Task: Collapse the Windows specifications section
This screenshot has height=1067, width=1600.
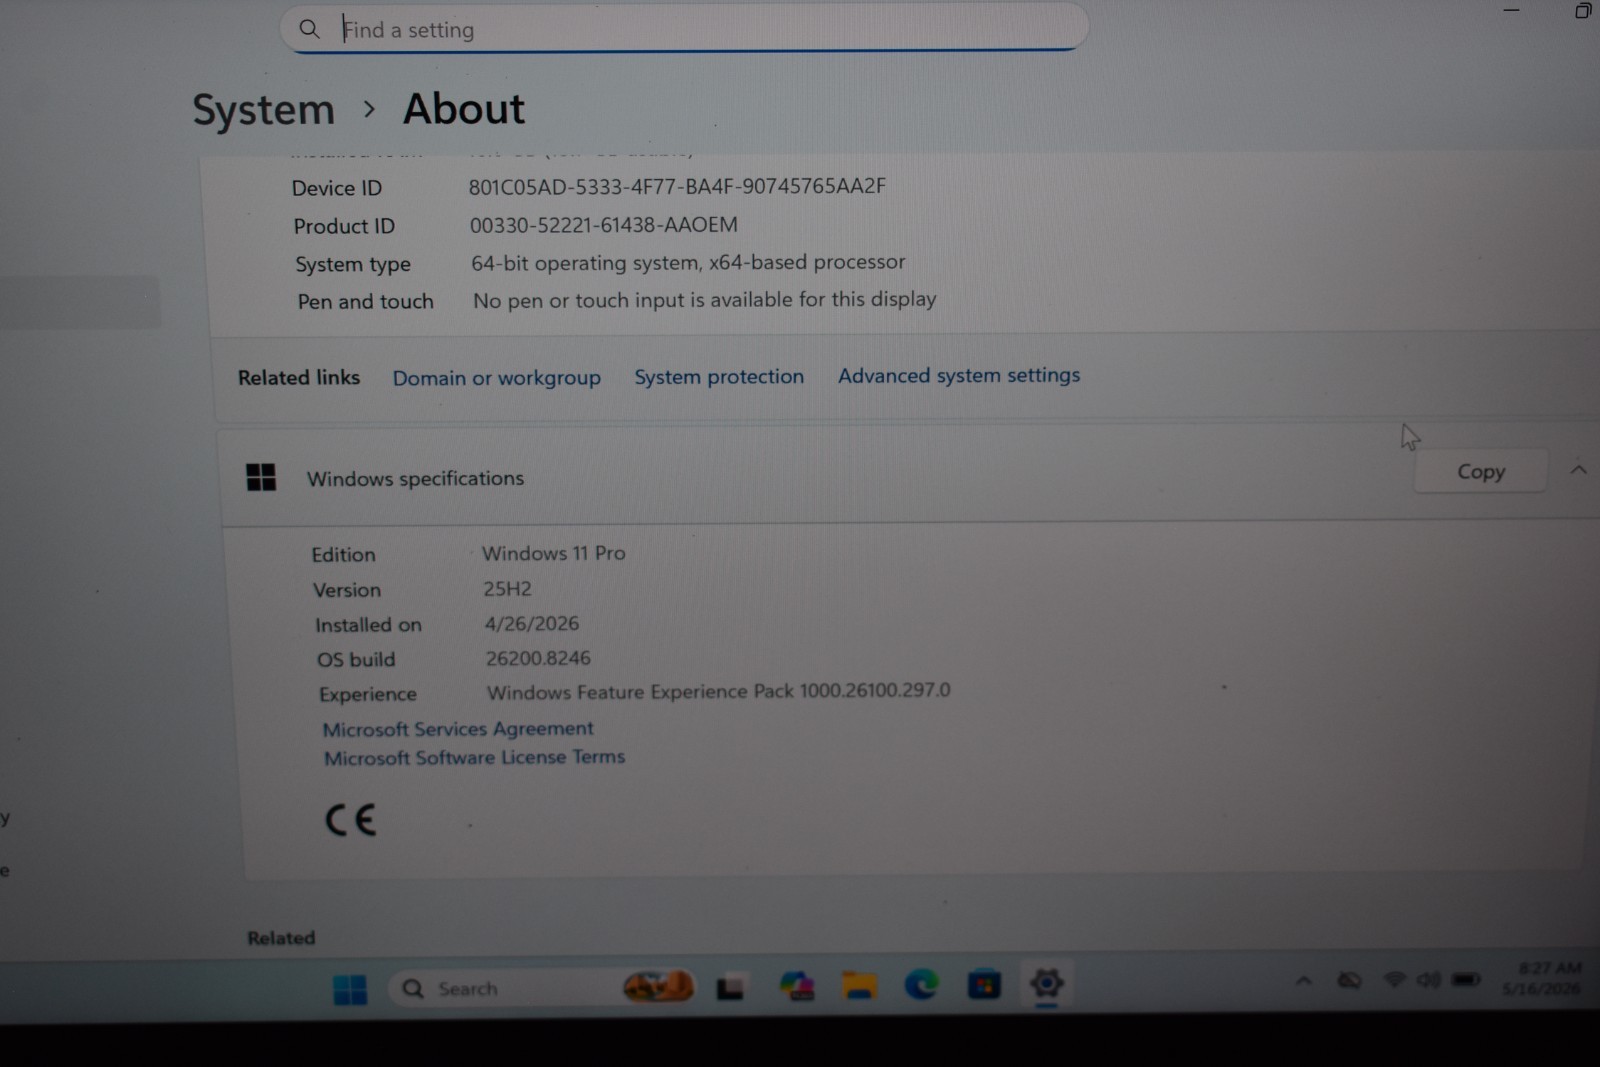Action: click(1578, 470)
